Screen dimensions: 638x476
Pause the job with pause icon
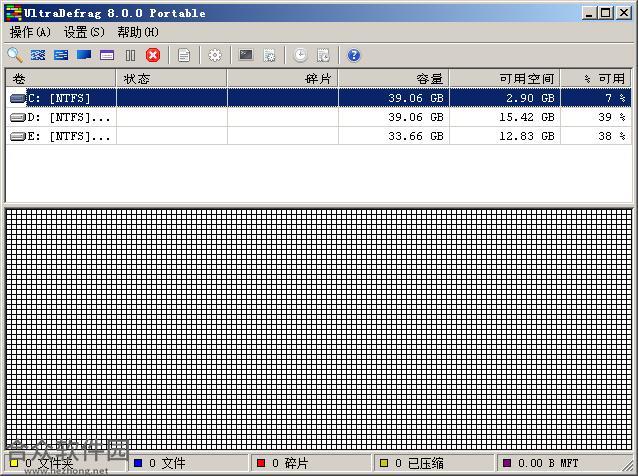130,55
